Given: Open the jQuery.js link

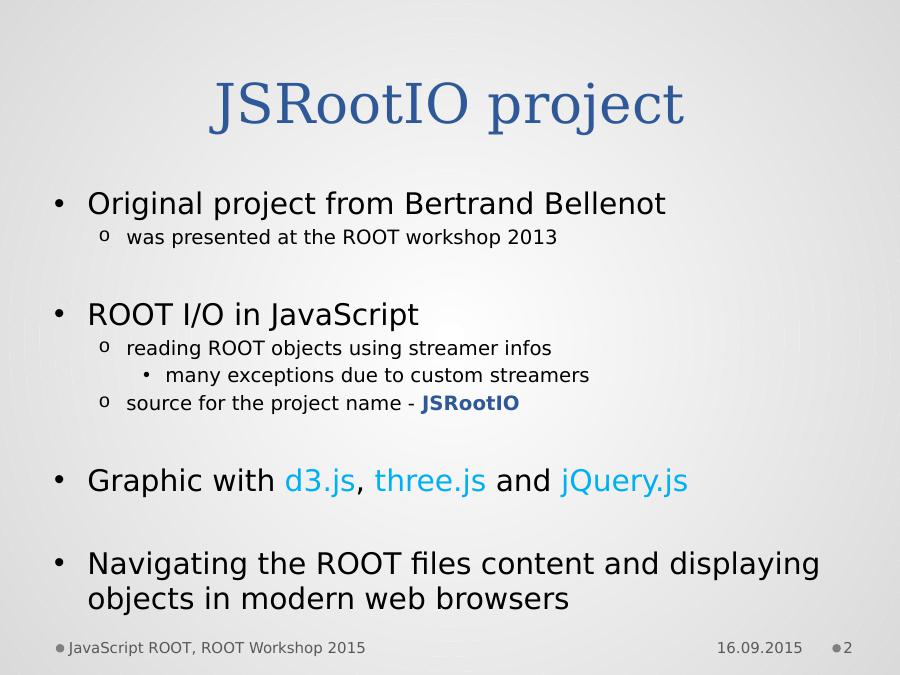Looking at the screenshot, I should 624,481.
